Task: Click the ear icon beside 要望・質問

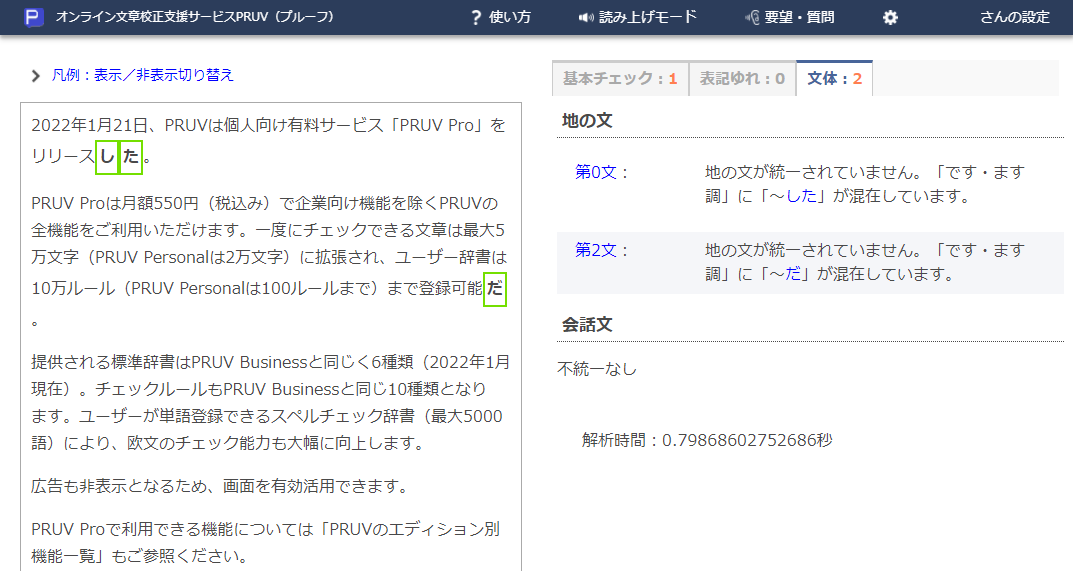Action: [752, 18]
